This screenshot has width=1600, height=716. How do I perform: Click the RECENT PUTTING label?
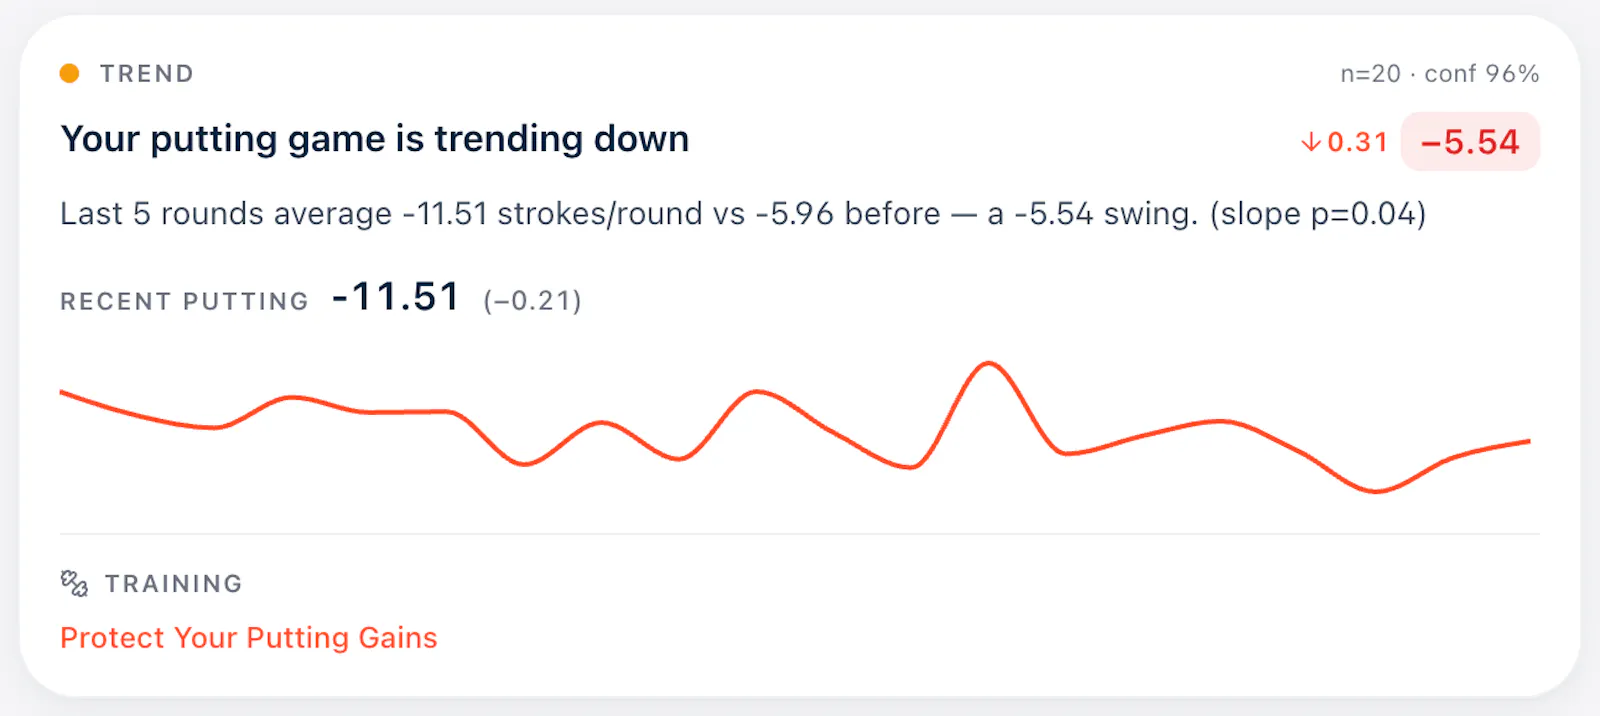185,302
